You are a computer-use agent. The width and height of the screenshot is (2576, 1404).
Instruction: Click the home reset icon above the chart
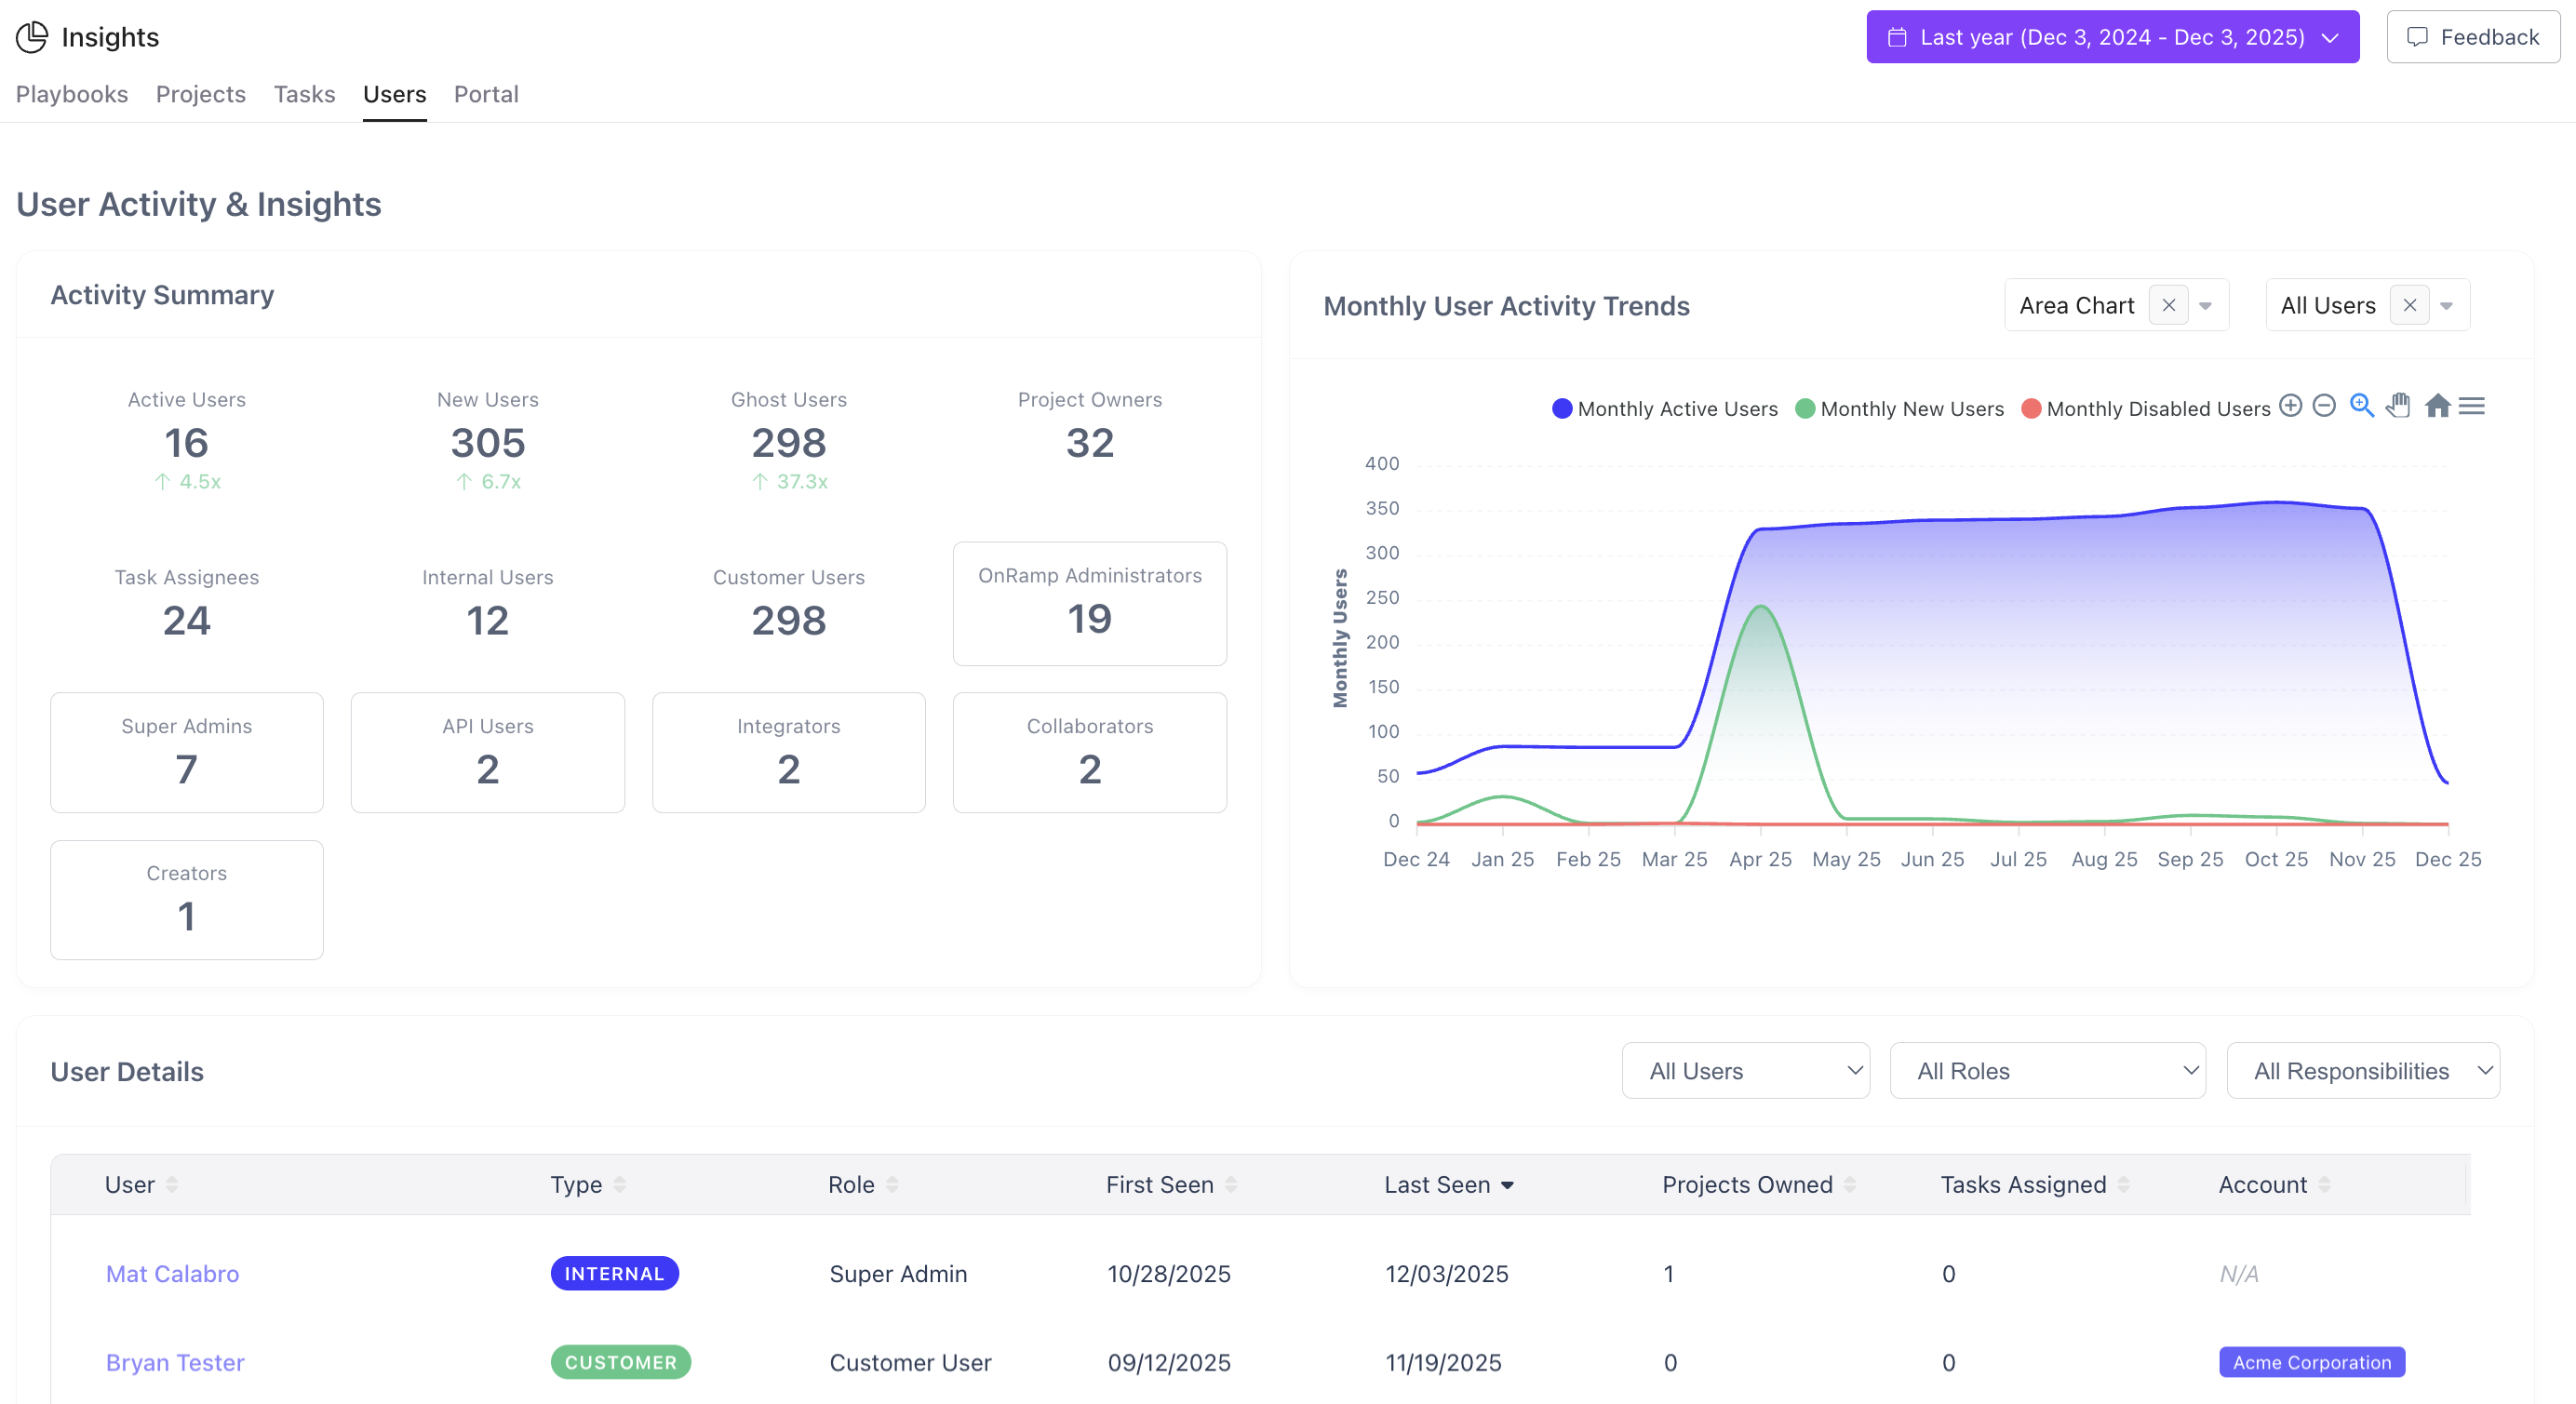point(2437,406)
